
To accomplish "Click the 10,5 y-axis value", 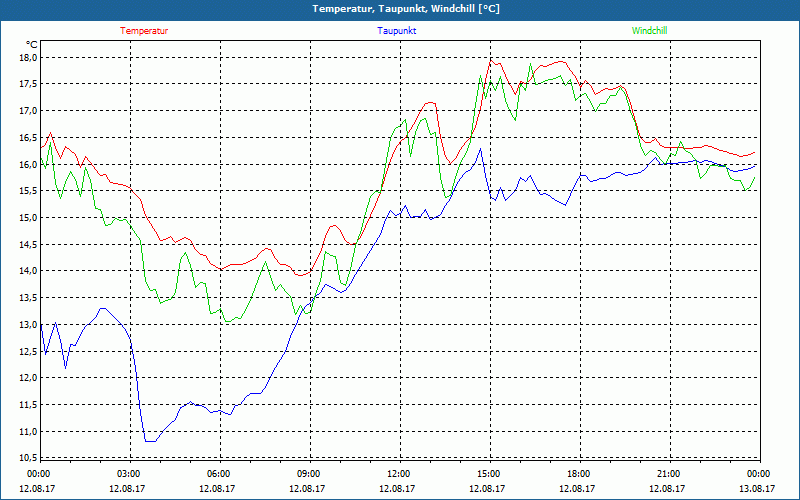I will pyautogui.click(x=28, y=457).
